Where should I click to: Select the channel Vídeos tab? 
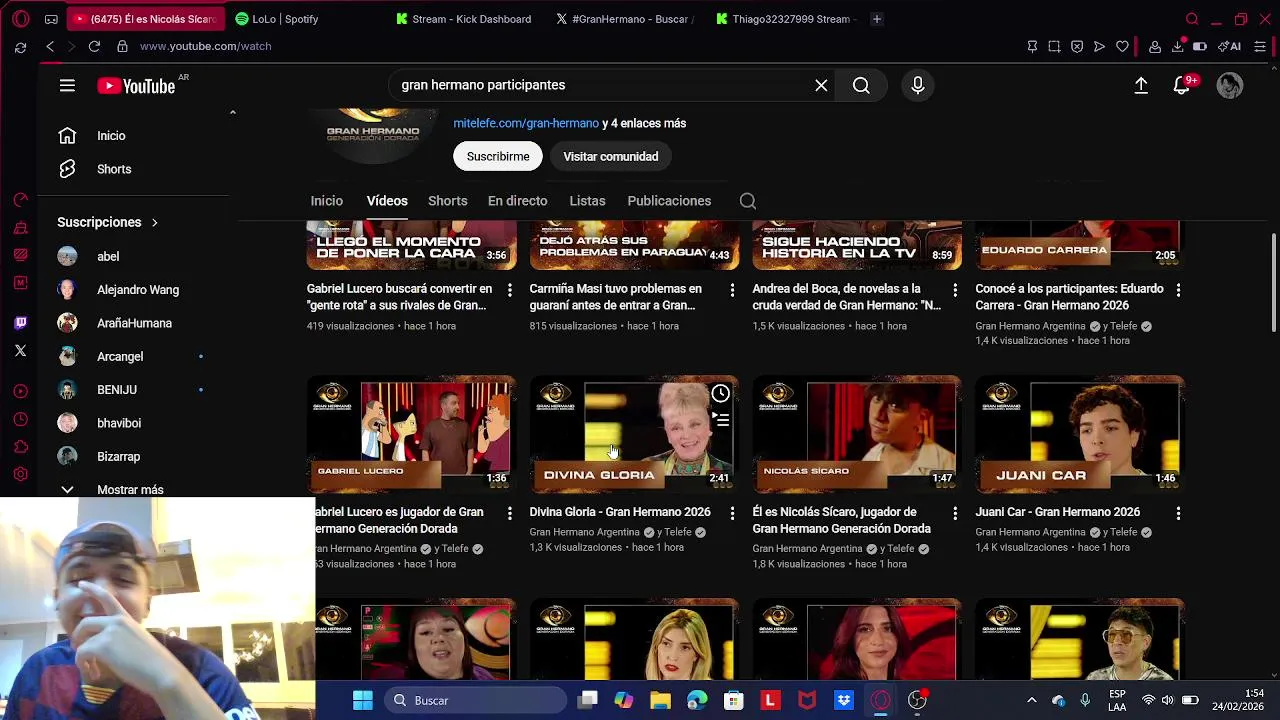[x=387, y=201]
